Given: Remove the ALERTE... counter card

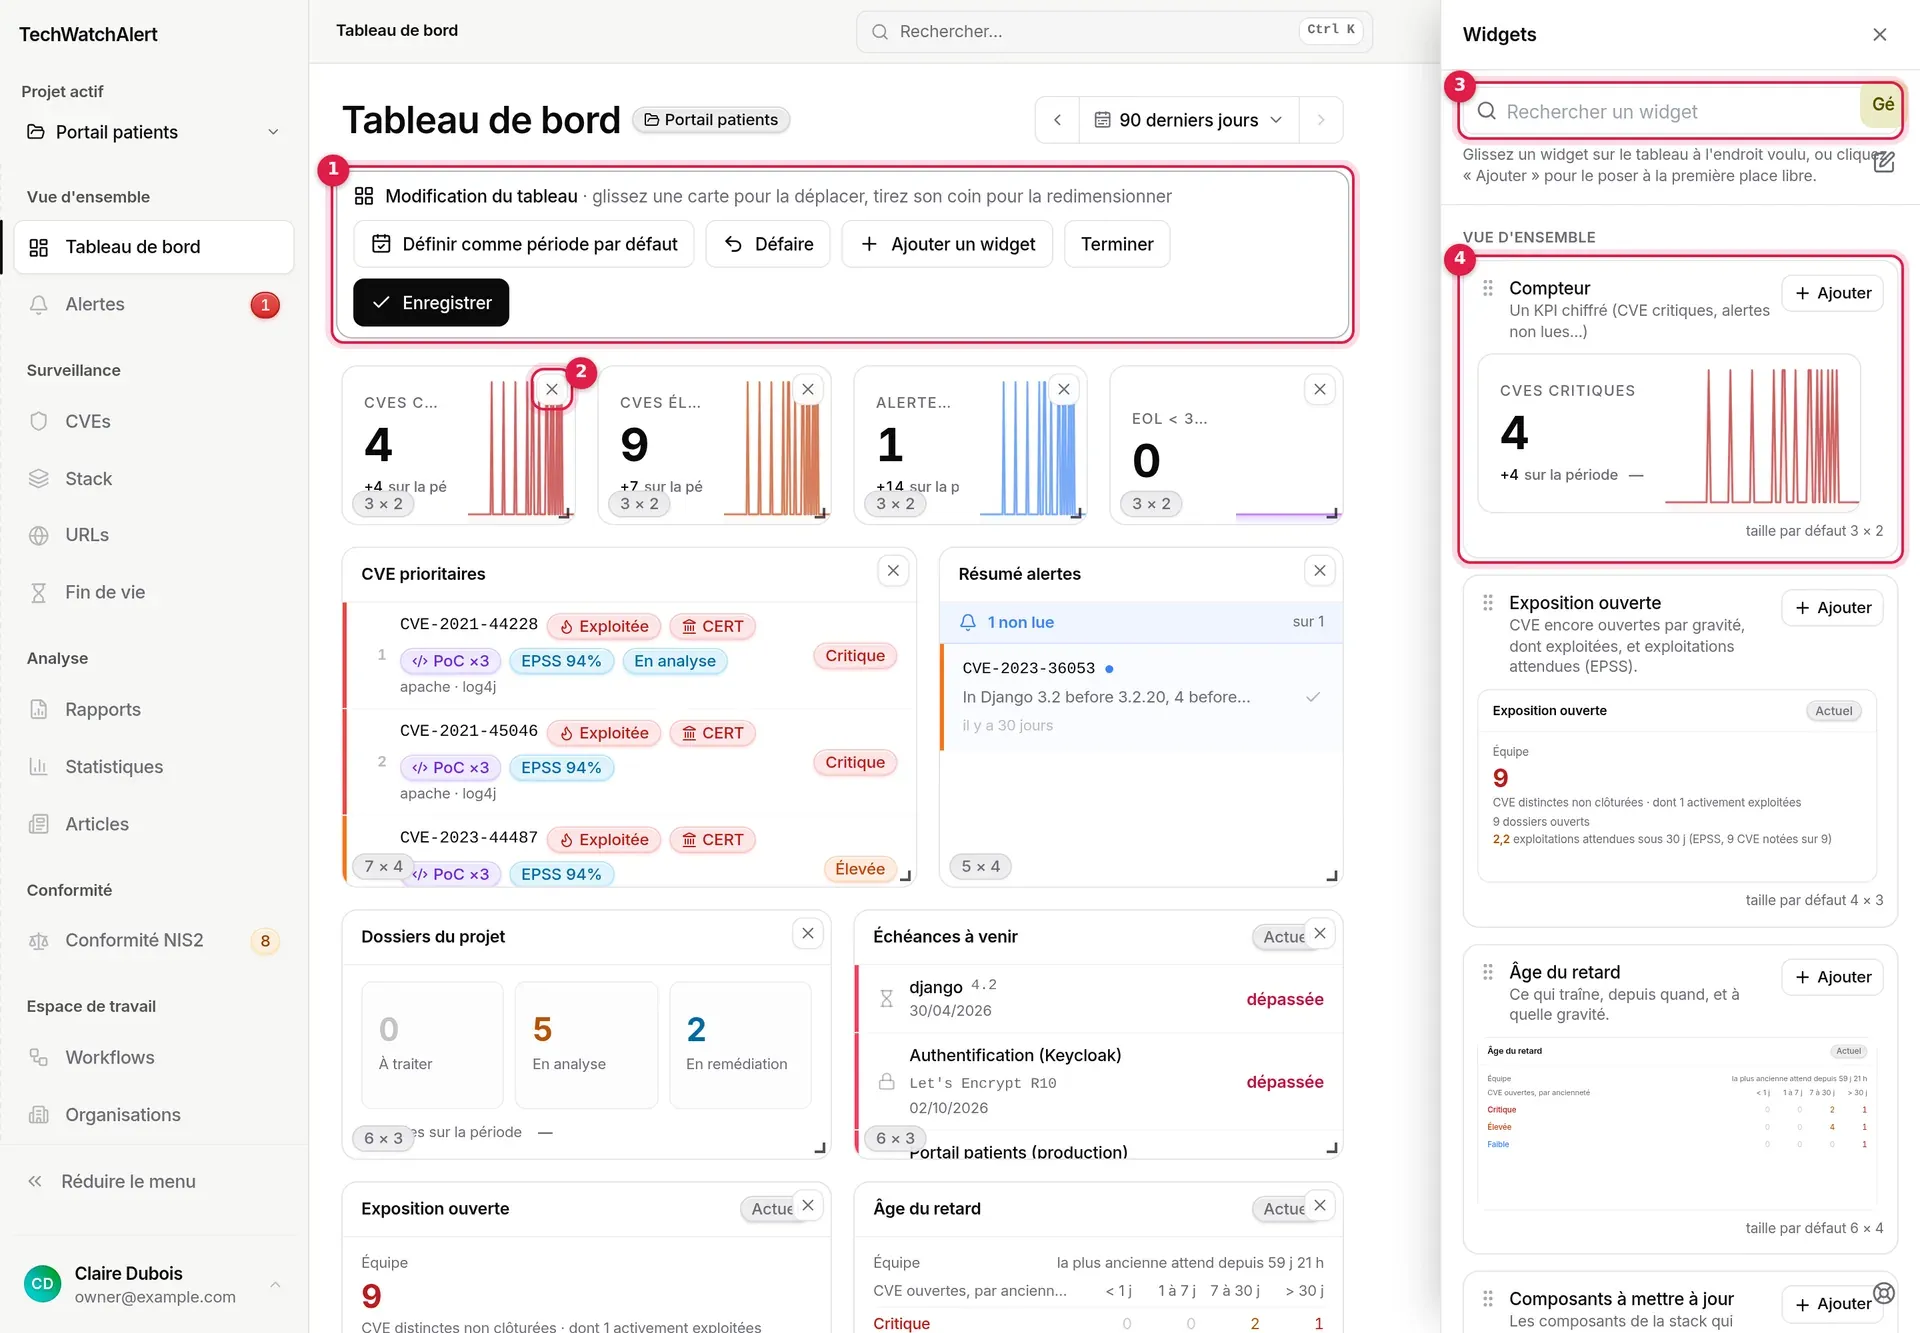Looking at the screenshot, I should 1064,389.
